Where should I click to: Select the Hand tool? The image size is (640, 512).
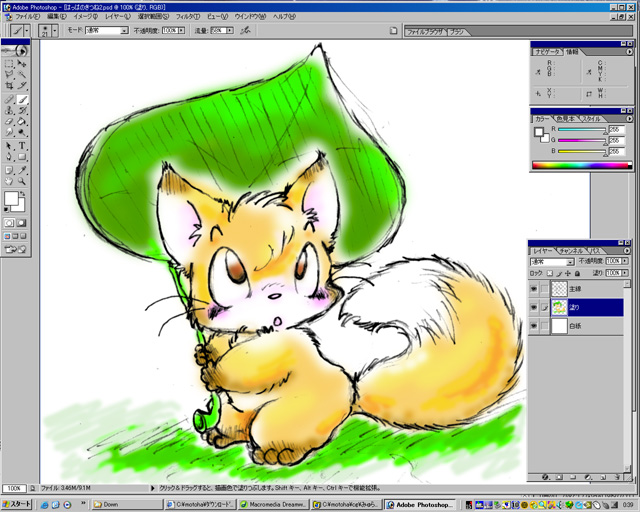[9, 181]
